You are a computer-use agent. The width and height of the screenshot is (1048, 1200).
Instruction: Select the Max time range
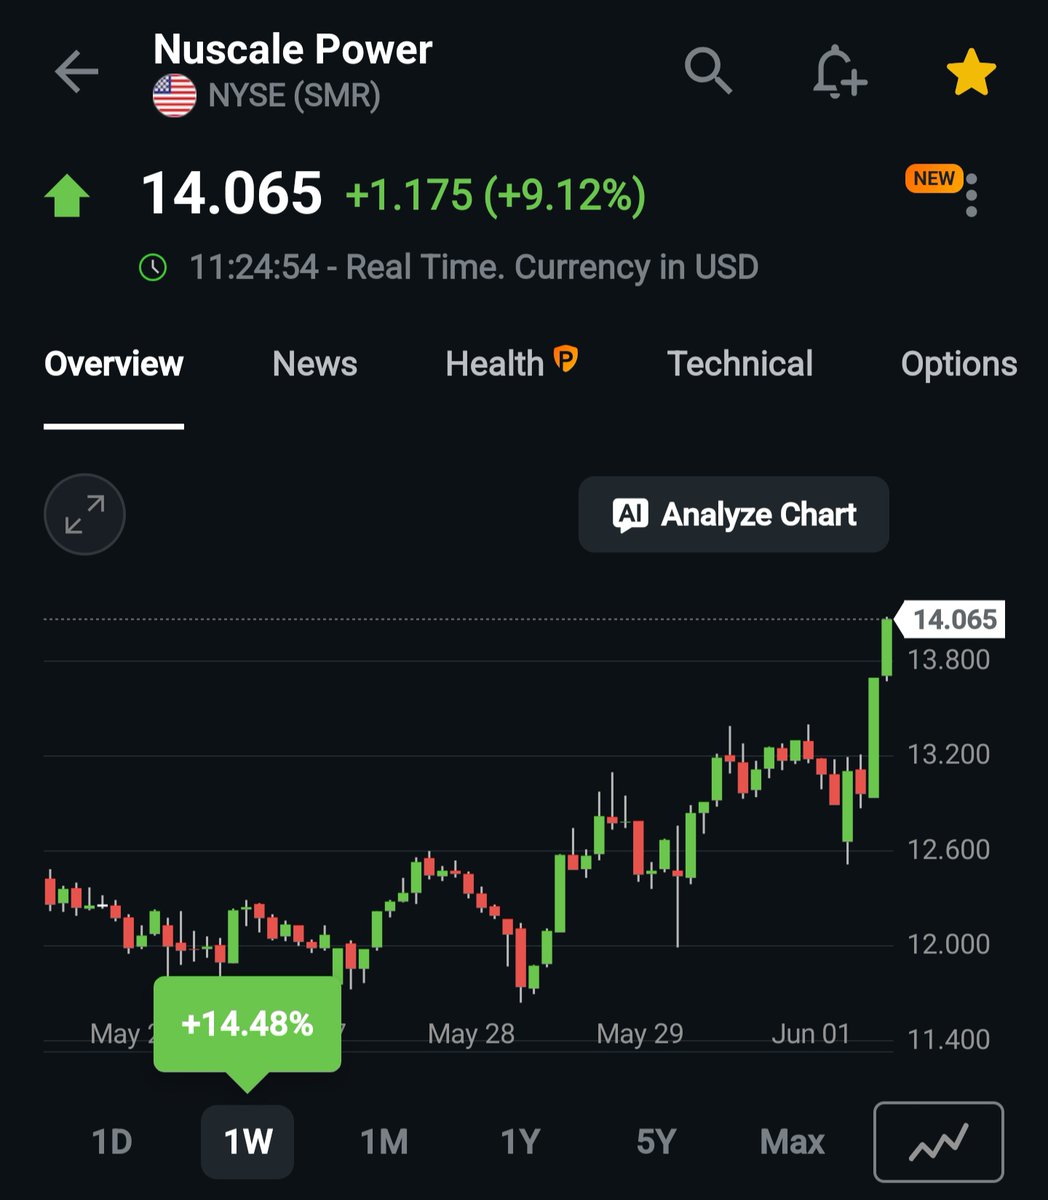pyautogui.click(x=792, y=1141)
